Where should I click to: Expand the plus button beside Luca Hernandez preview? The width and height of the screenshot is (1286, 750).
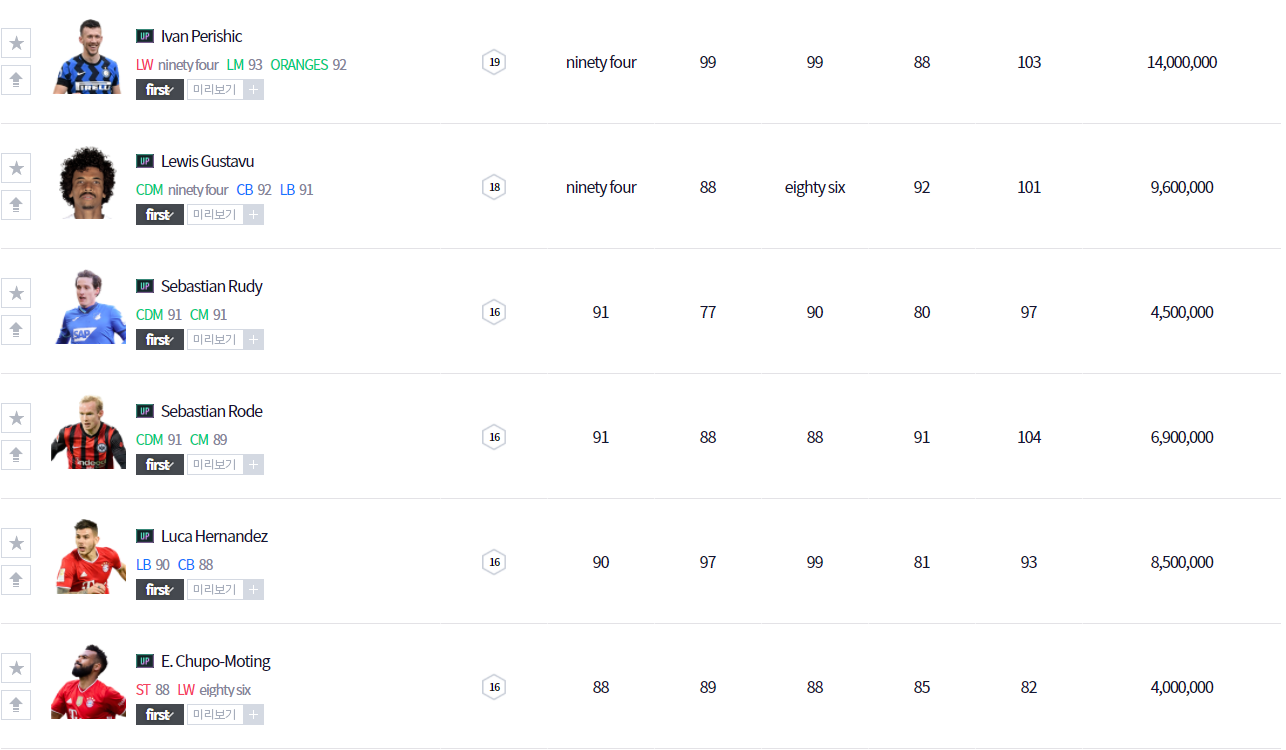[x=254, y=590]
